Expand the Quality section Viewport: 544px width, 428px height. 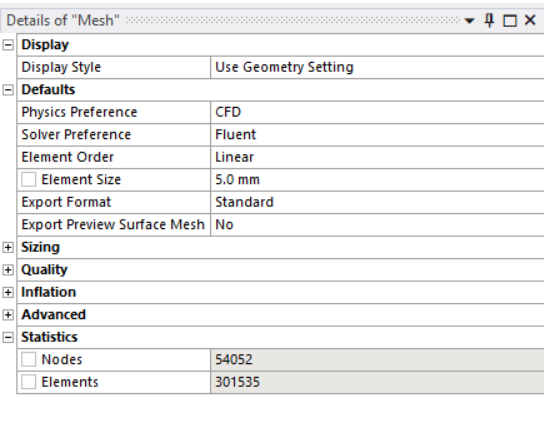[x=8, y=270]
